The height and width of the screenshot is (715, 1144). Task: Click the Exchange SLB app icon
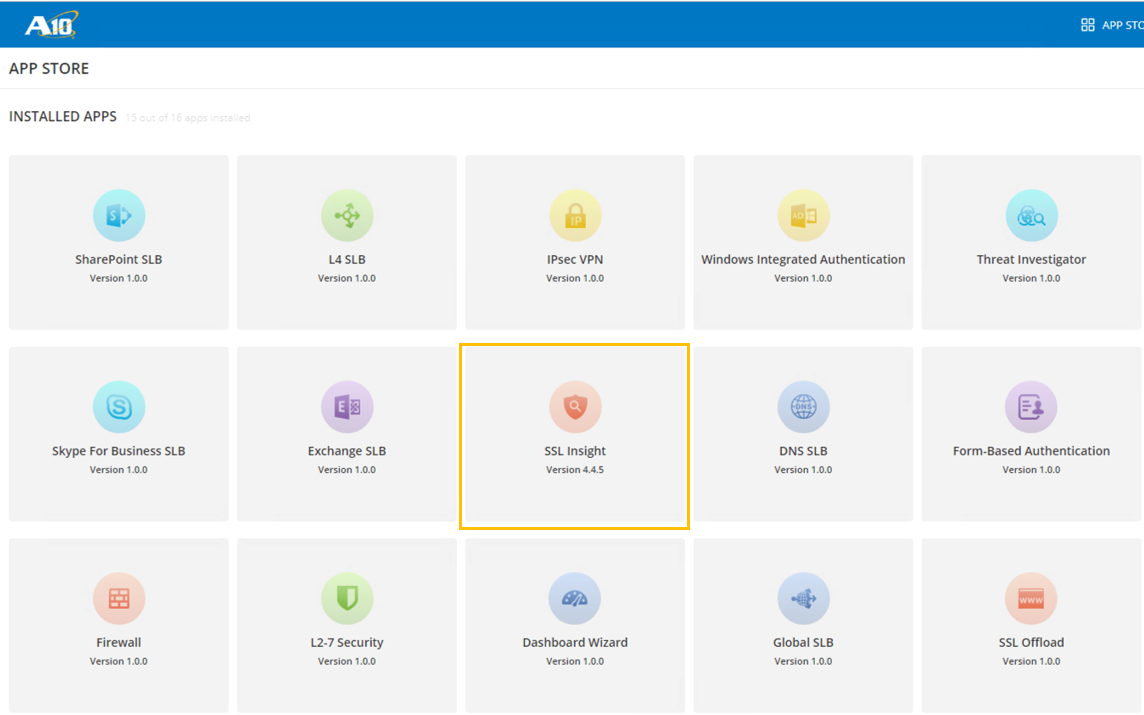[347, 407]
